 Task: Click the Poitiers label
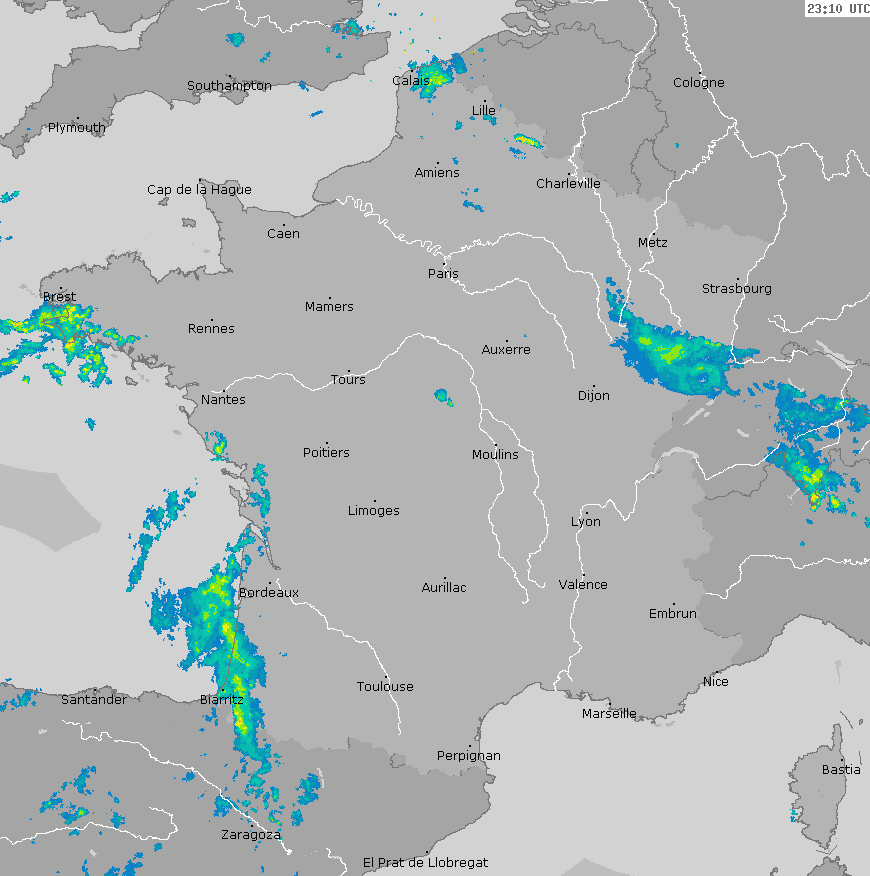tap(326, 453)
